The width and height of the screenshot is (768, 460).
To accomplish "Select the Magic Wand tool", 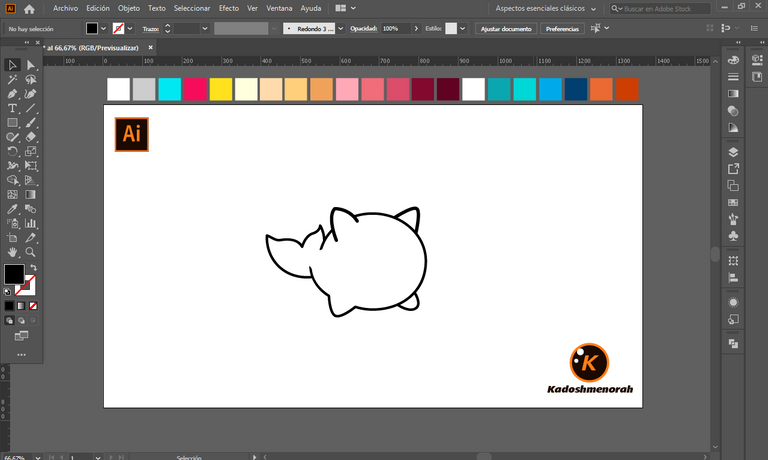I will point(12,79).
